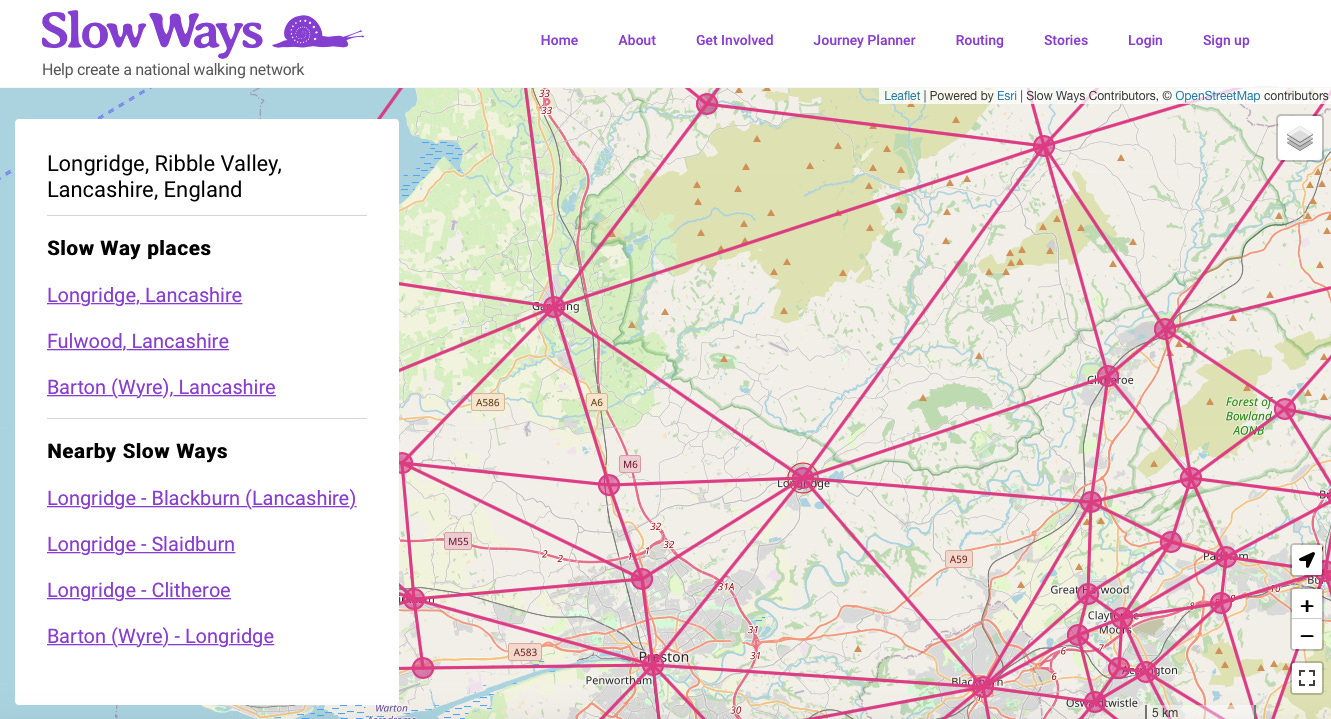Open Barton (Wyre), Lancashire place link

[x=161, y=387]
